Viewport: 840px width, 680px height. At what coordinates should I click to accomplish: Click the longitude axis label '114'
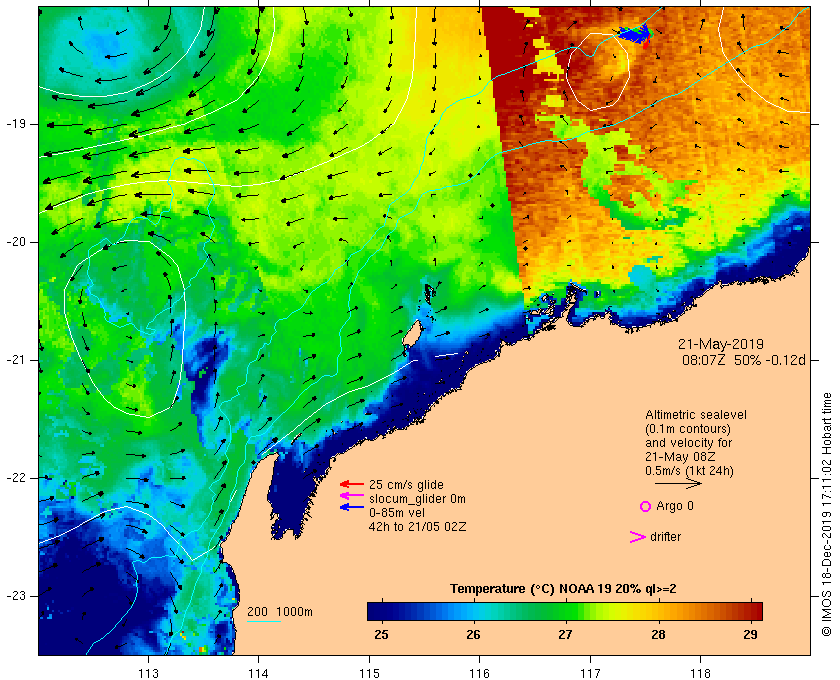pyautogui.click(x=259, y=674)
